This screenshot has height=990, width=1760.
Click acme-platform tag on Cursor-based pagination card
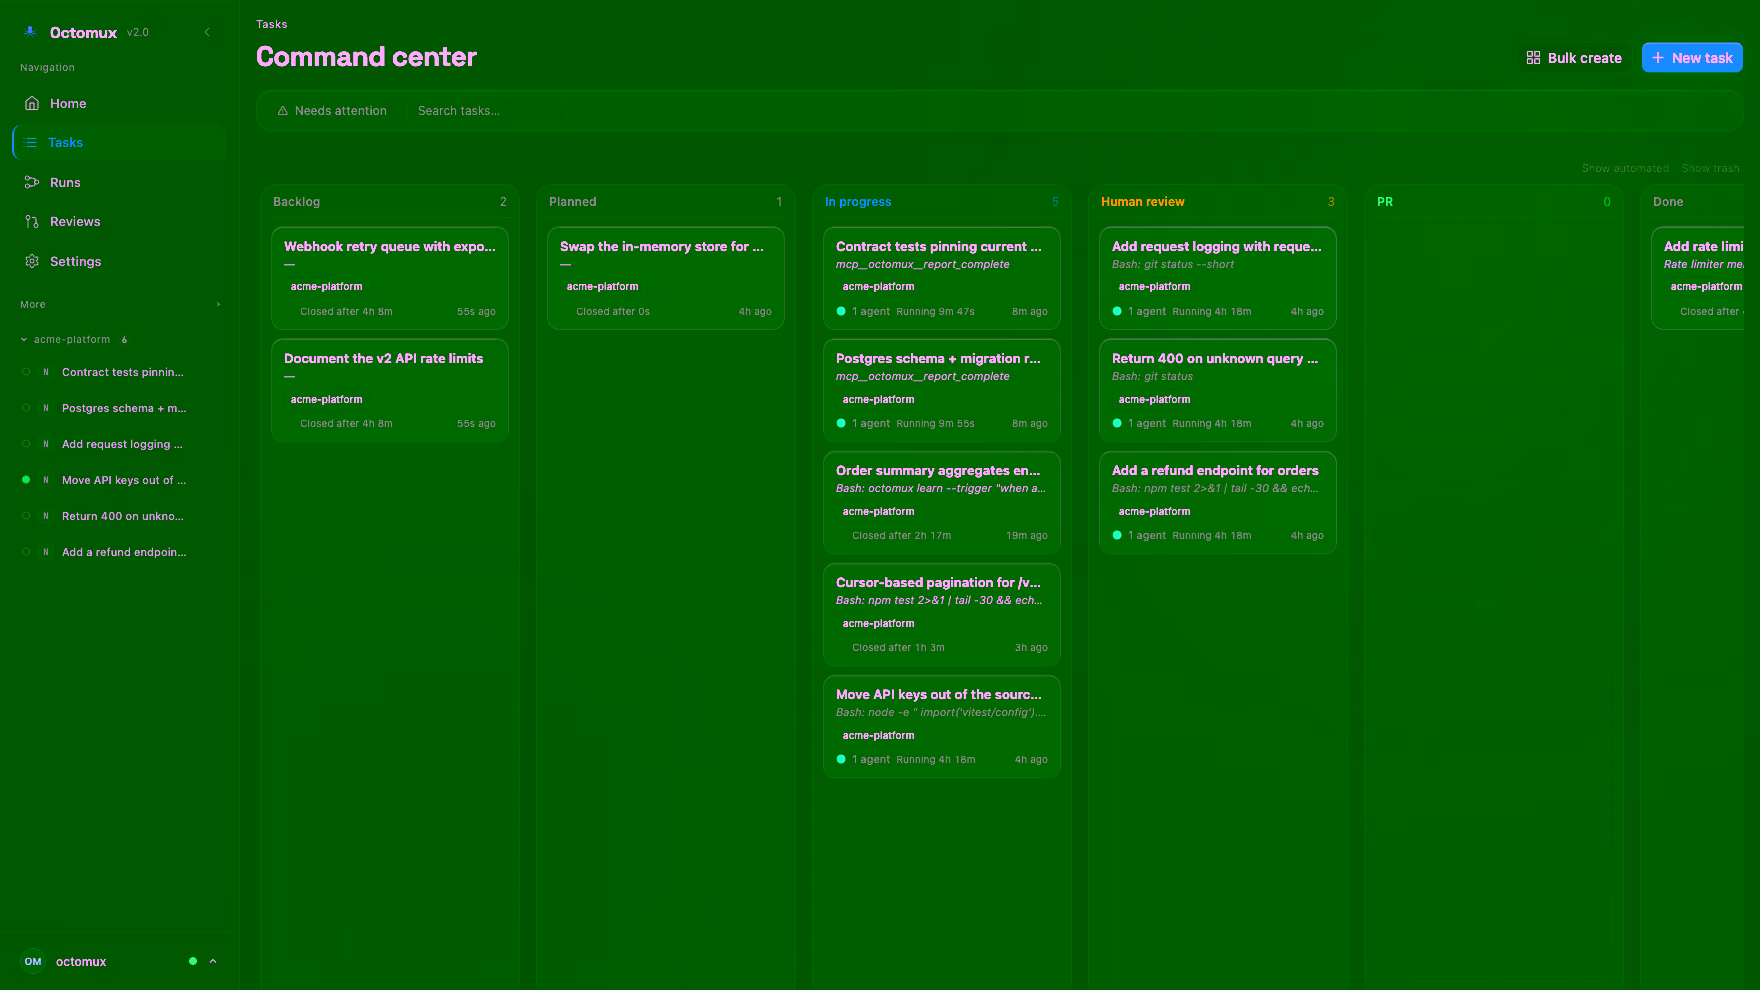(x=879, y=624)
